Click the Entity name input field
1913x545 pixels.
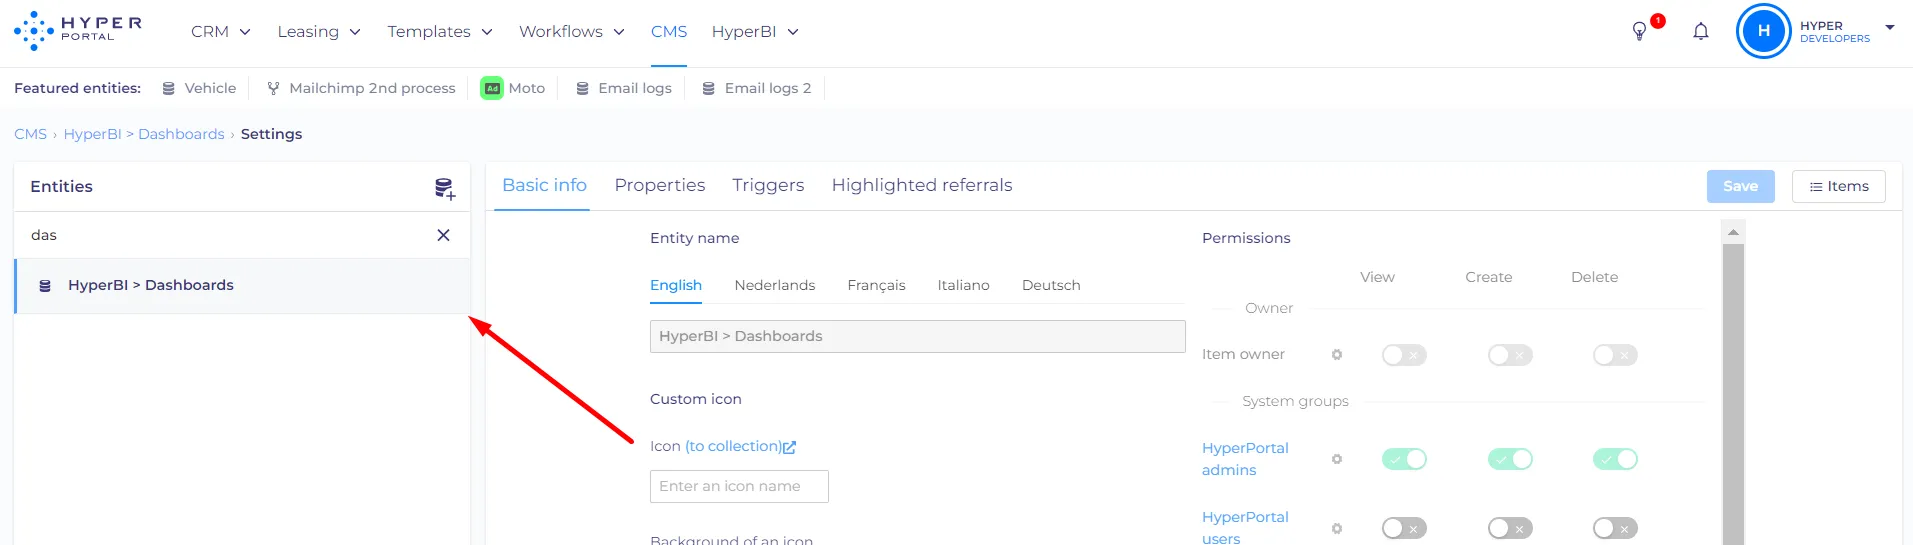[918, 337]
